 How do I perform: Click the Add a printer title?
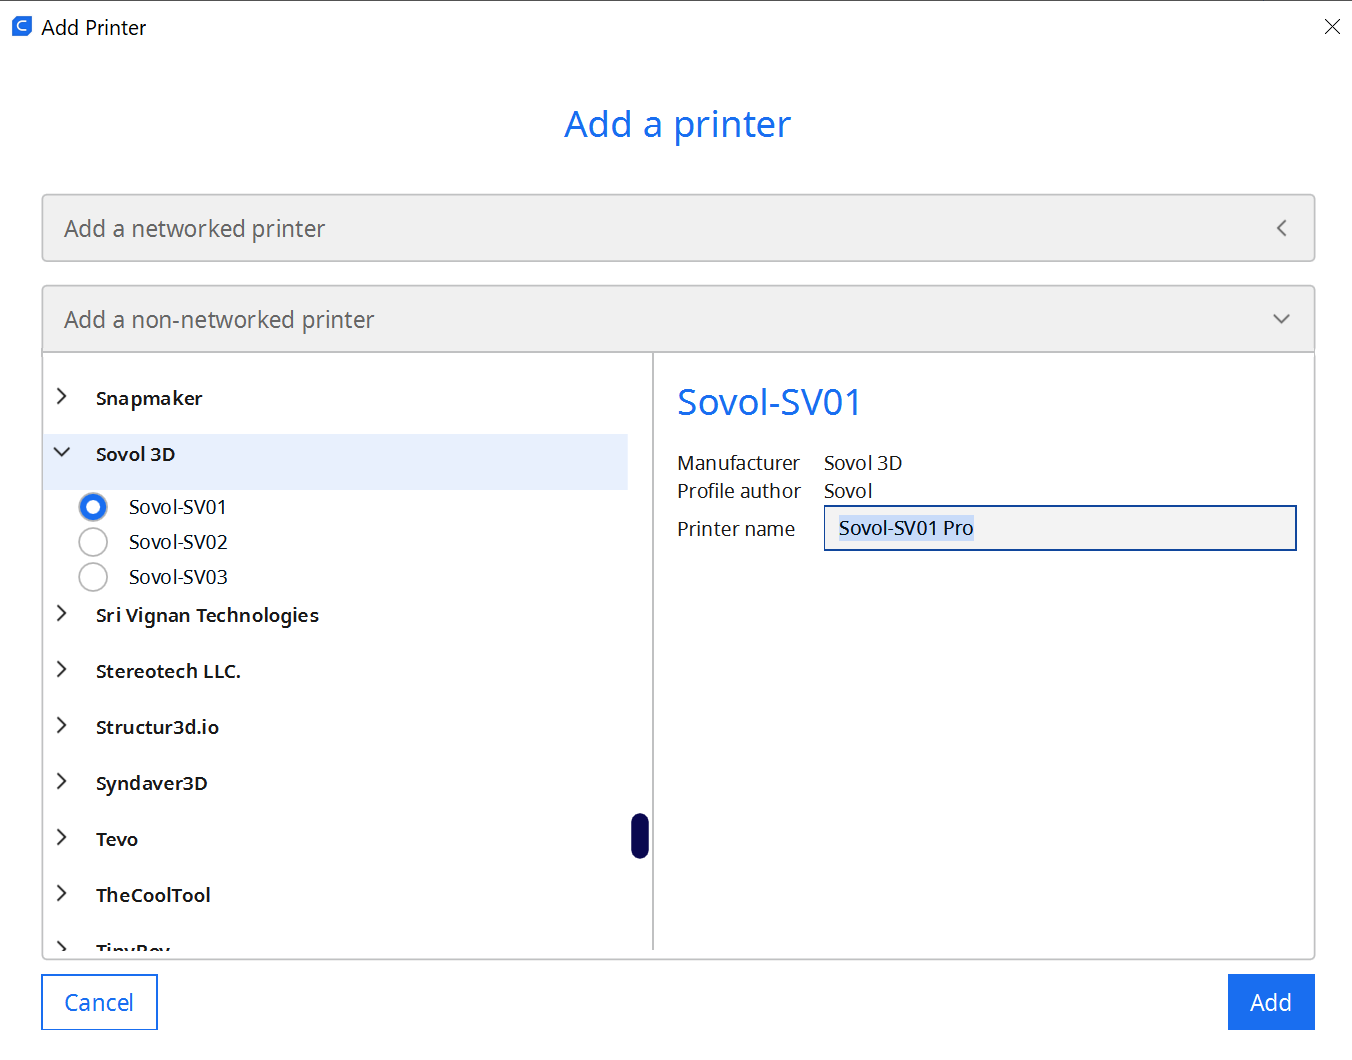677,124
